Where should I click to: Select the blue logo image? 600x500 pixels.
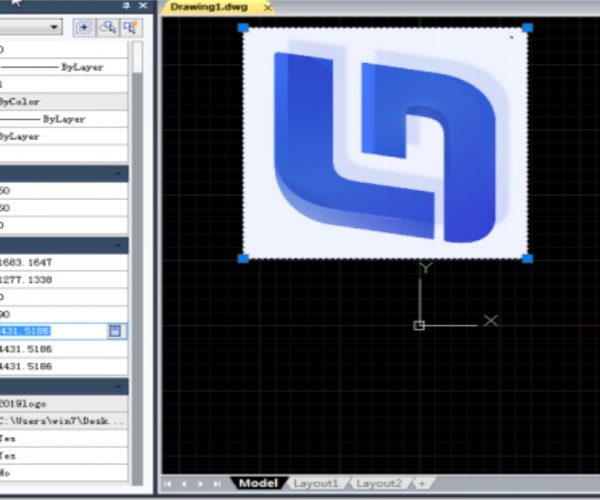(385, 143)
